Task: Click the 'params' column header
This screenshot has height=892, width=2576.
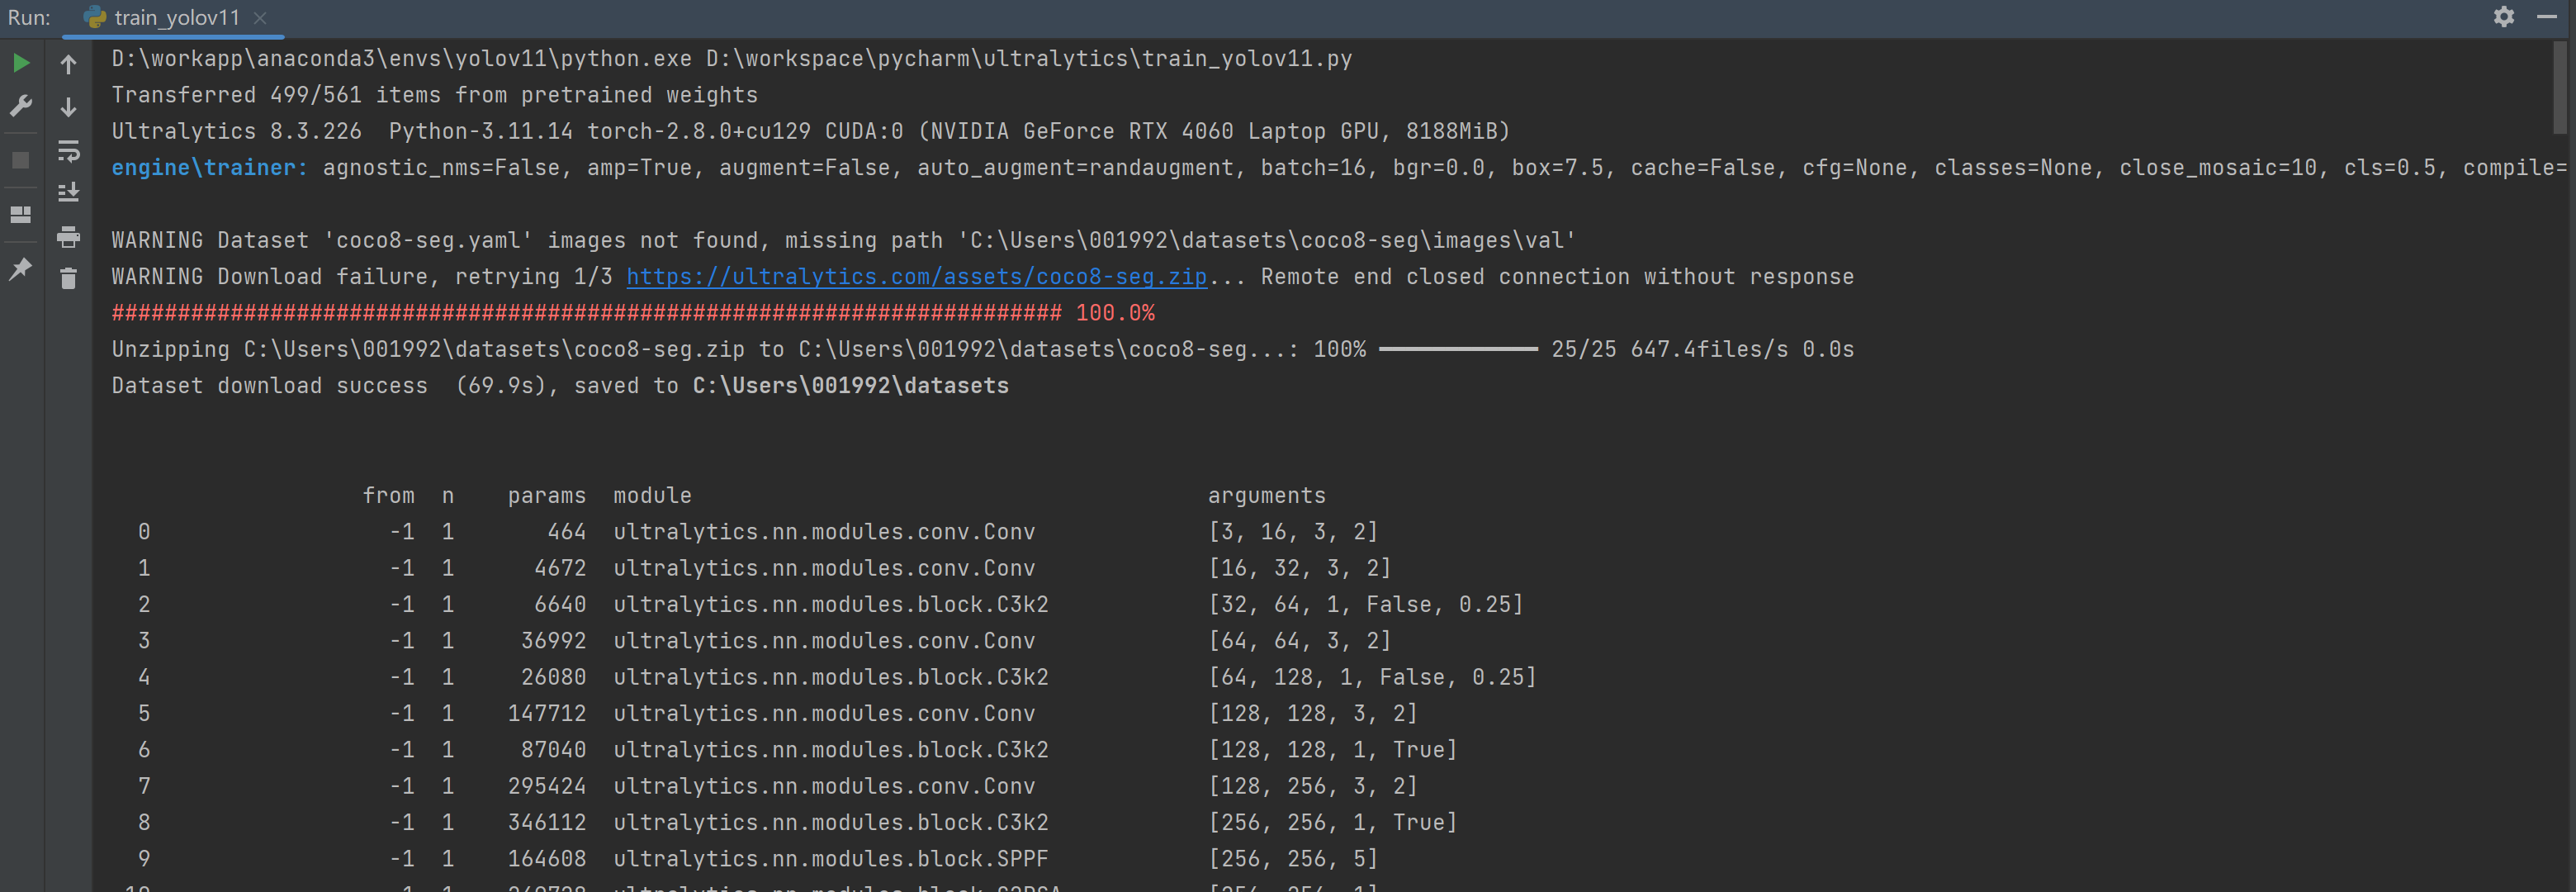Action: pos(547,496)
